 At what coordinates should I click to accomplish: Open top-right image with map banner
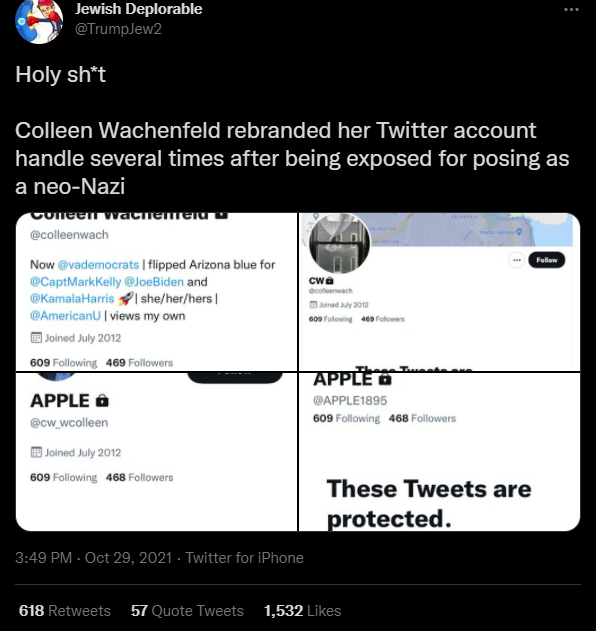(x=439, y=292)
